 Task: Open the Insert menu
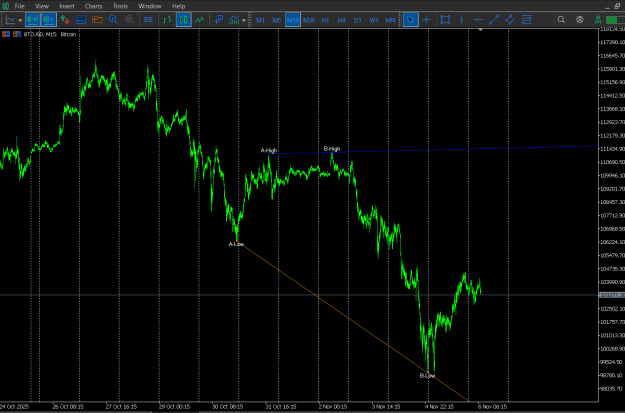[67, 6]
